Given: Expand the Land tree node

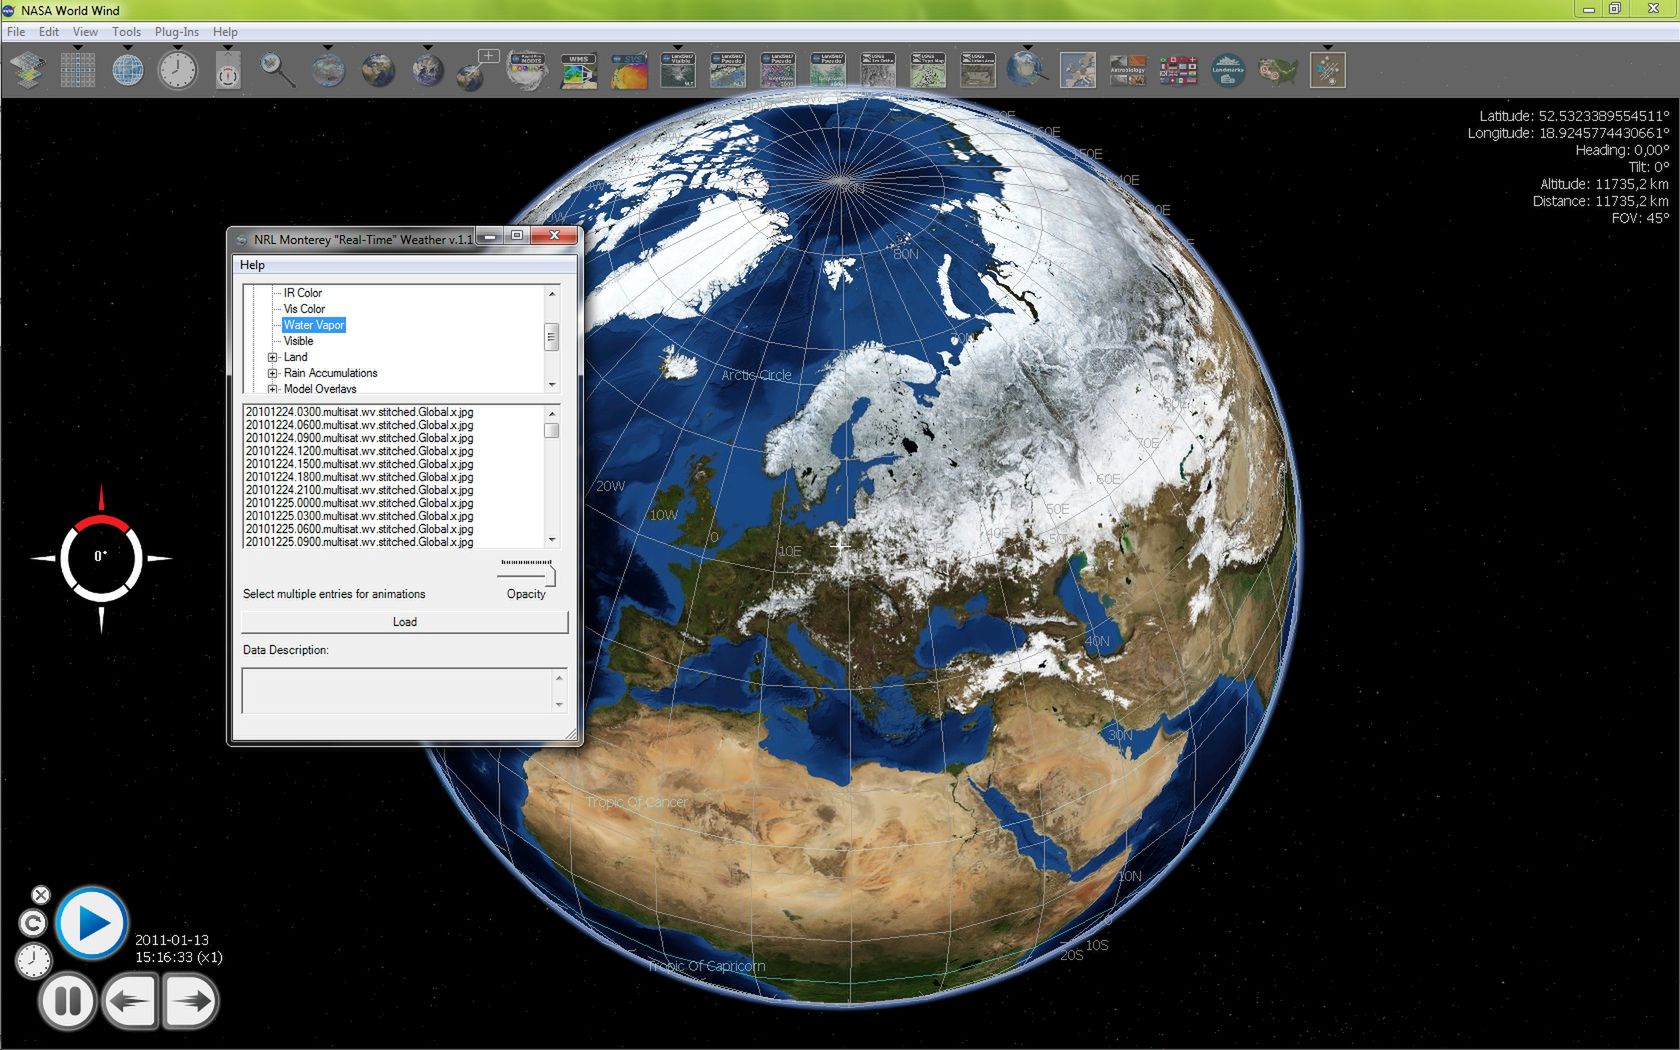Looking at the screenshot, I should pyautogui.click(x=272, y=357).
